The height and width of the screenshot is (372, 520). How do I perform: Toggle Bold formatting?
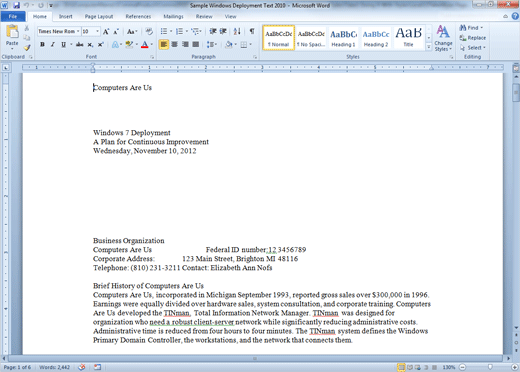(x=42, y=44)
